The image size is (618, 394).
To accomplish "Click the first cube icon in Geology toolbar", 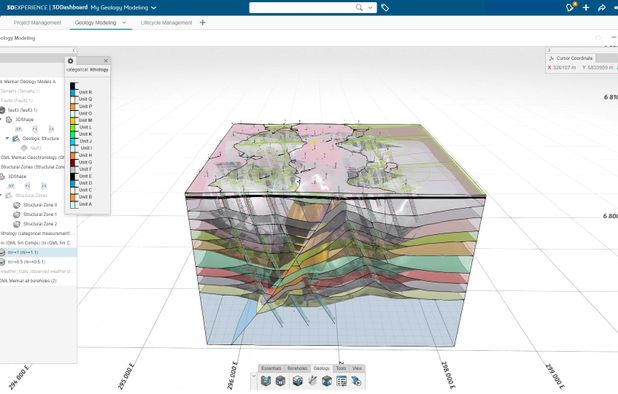I will coord(266,381).
